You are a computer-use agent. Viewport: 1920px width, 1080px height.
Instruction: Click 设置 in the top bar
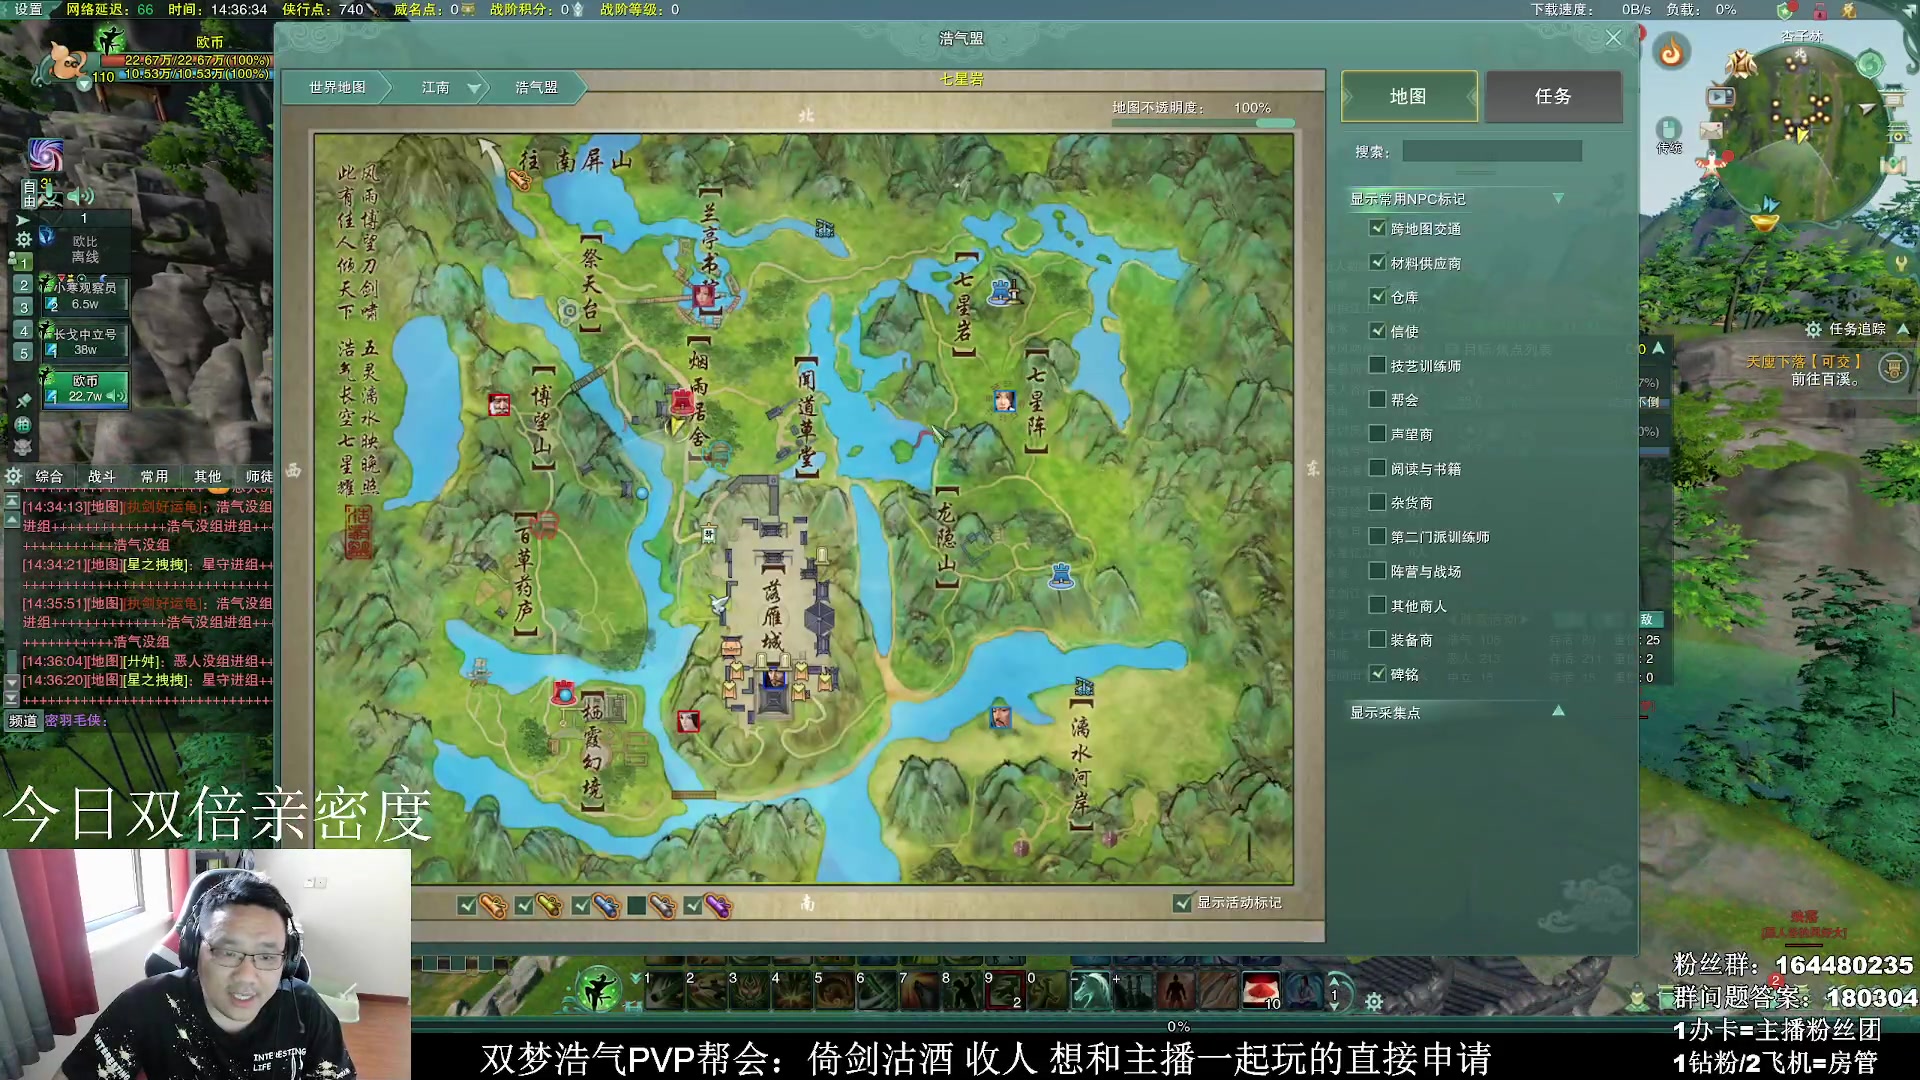[28, 9]
